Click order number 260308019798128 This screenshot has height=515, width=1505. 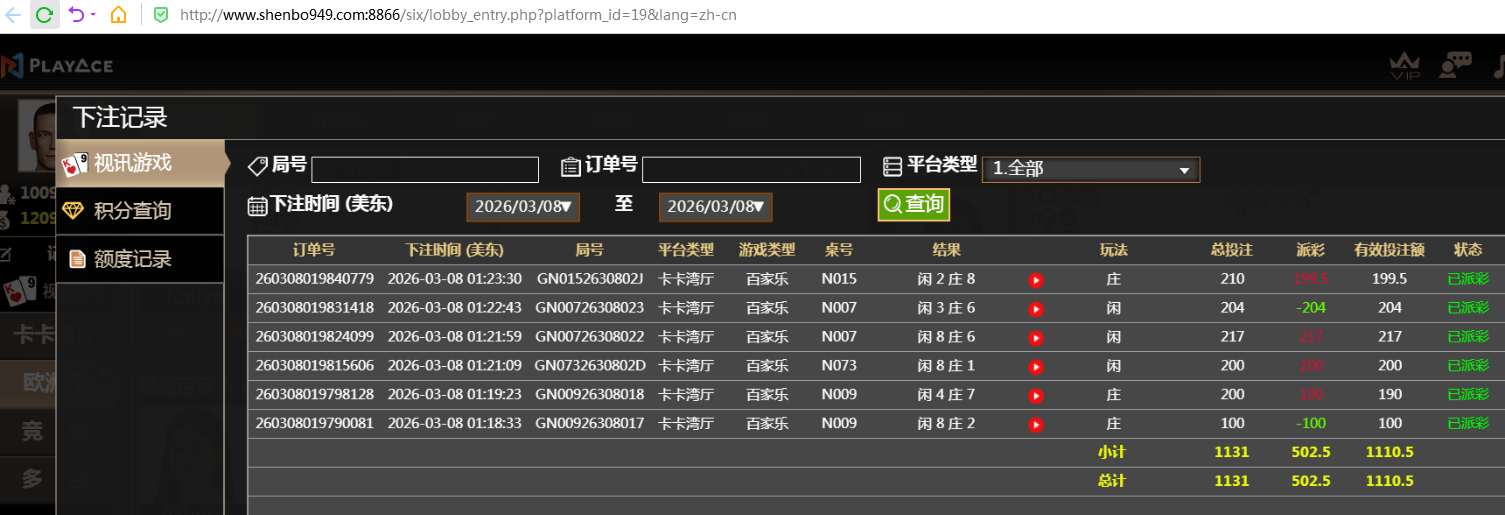click(x=315, y=395)
